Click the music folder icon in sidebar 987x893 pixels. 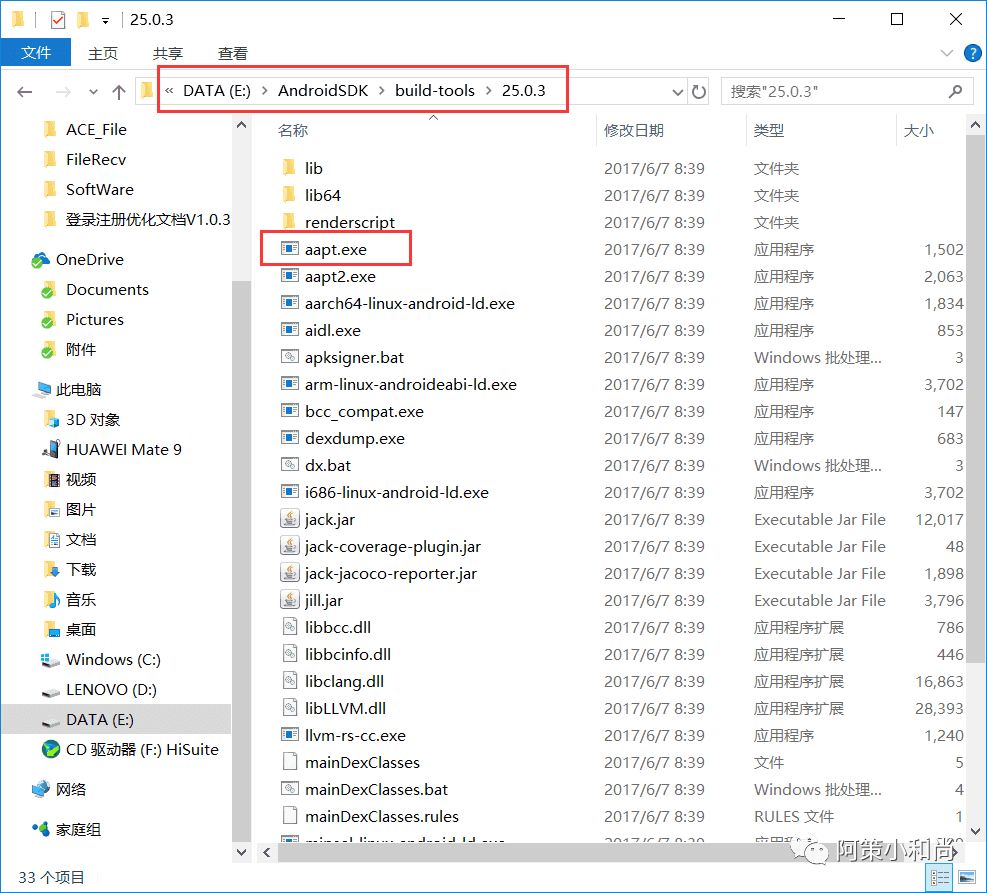coord(51,599)
